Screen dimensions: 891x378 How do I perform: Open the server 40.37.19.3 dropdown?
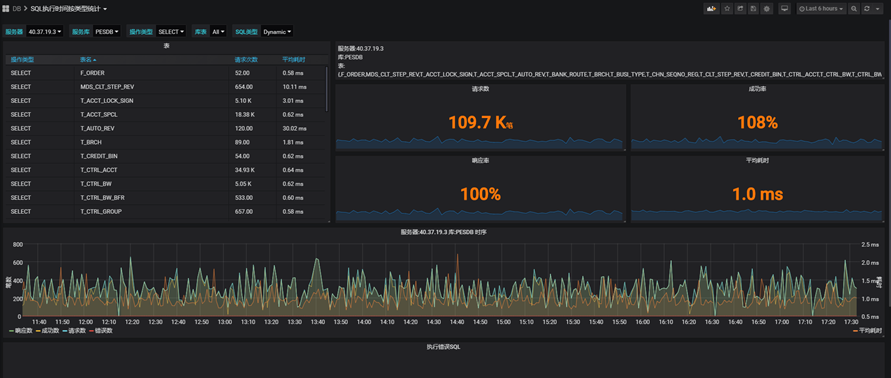(x=44, y=32)
